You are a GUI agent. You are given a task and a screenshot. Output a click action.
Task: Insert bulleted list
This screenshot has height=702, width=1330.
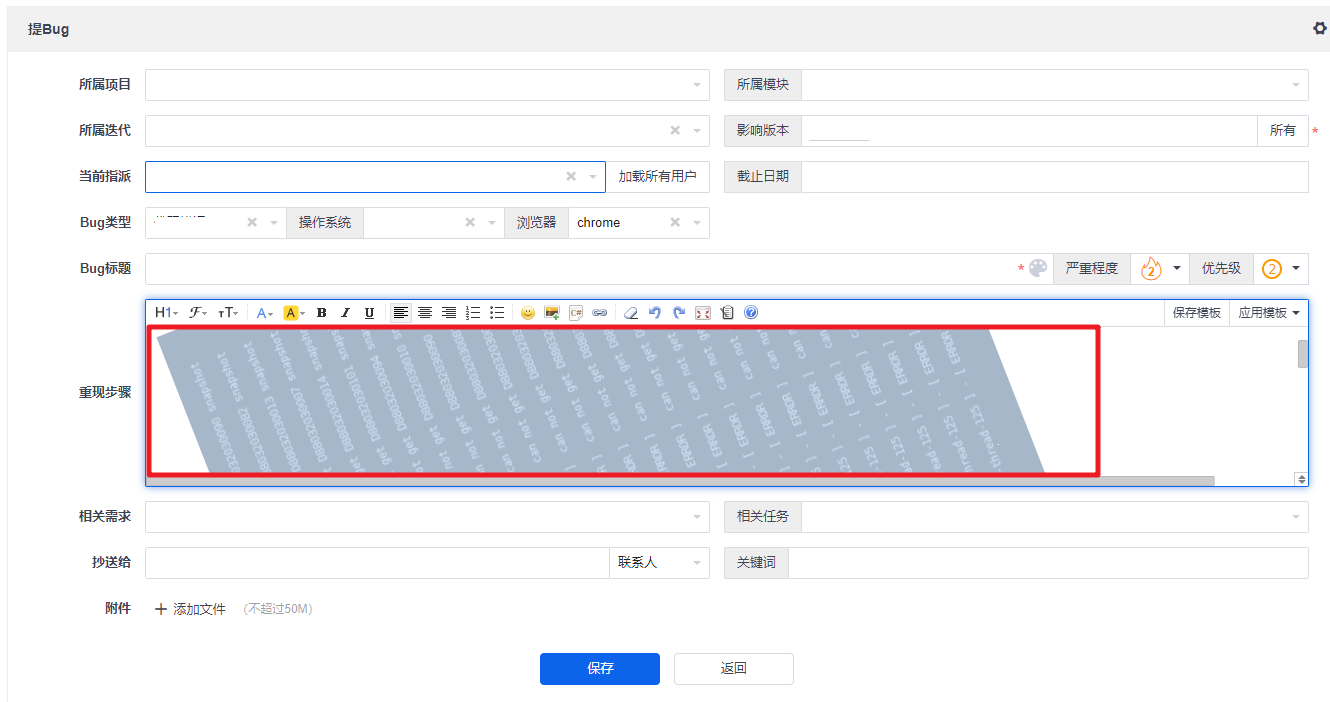(x=497, y=313)
